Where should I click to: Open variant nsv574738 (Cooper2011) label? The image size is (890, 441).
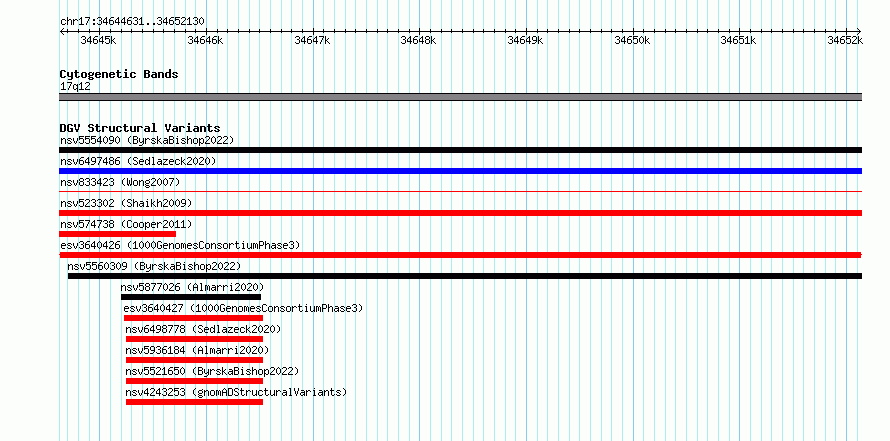126,224
